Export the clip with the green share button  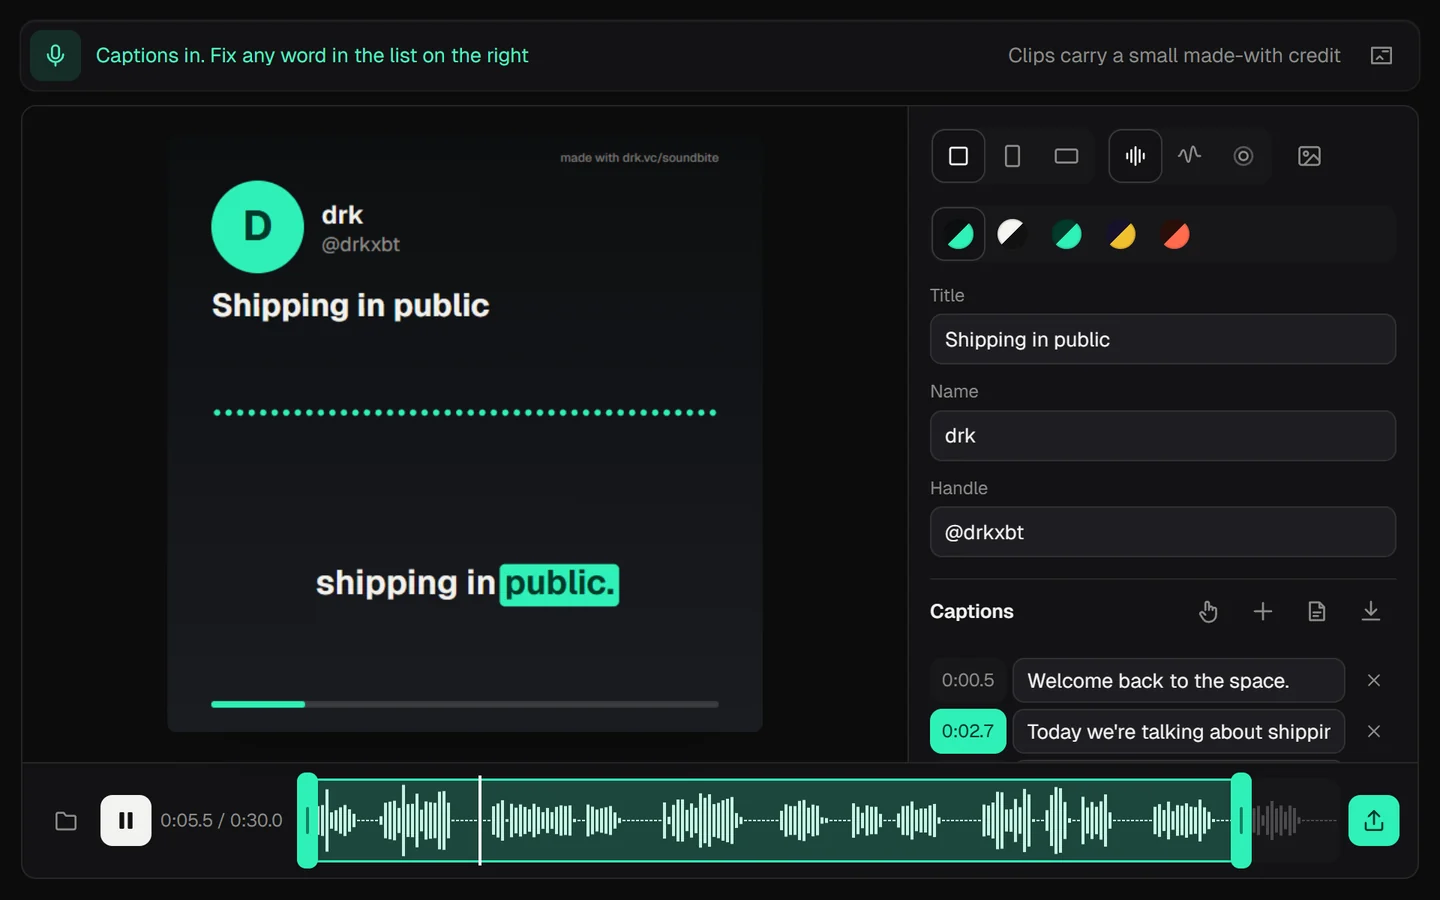pos(1374,821)
